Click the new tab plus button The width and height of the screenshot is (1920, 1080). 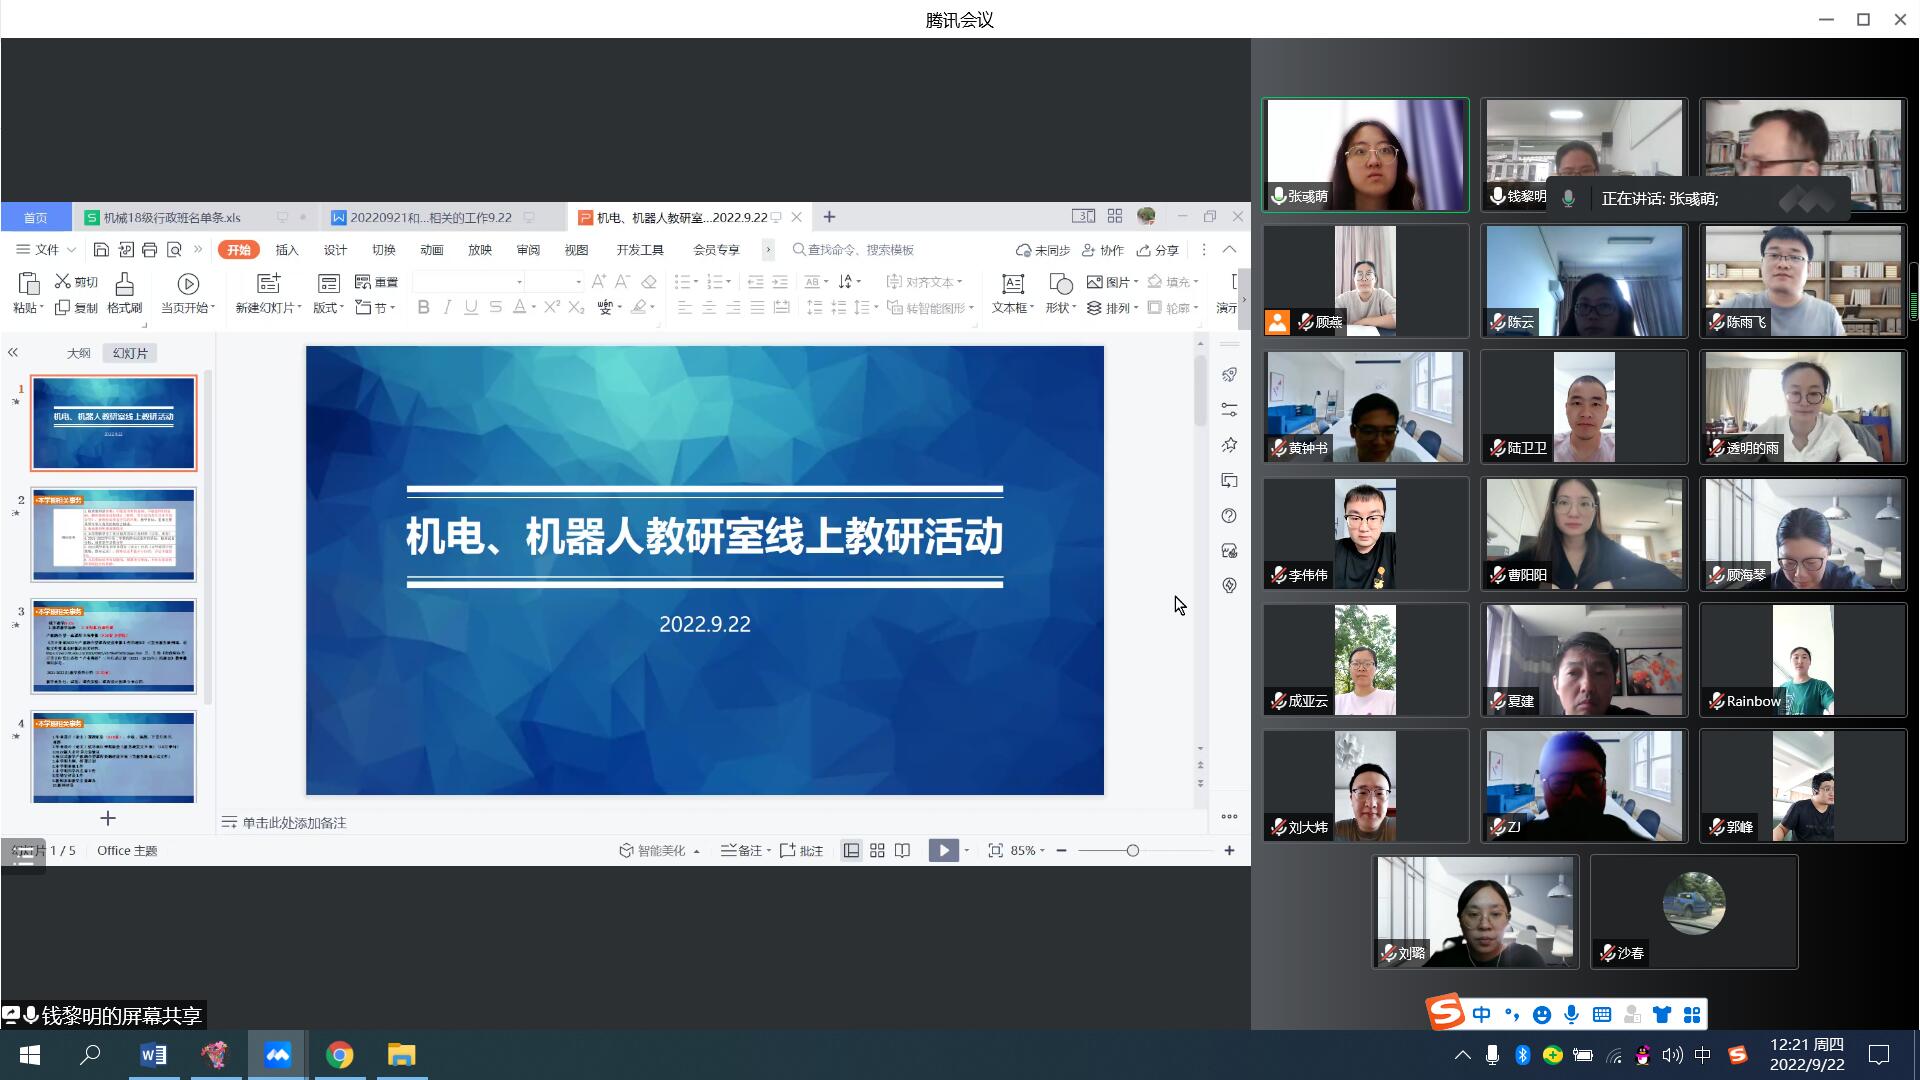point(829,217)
